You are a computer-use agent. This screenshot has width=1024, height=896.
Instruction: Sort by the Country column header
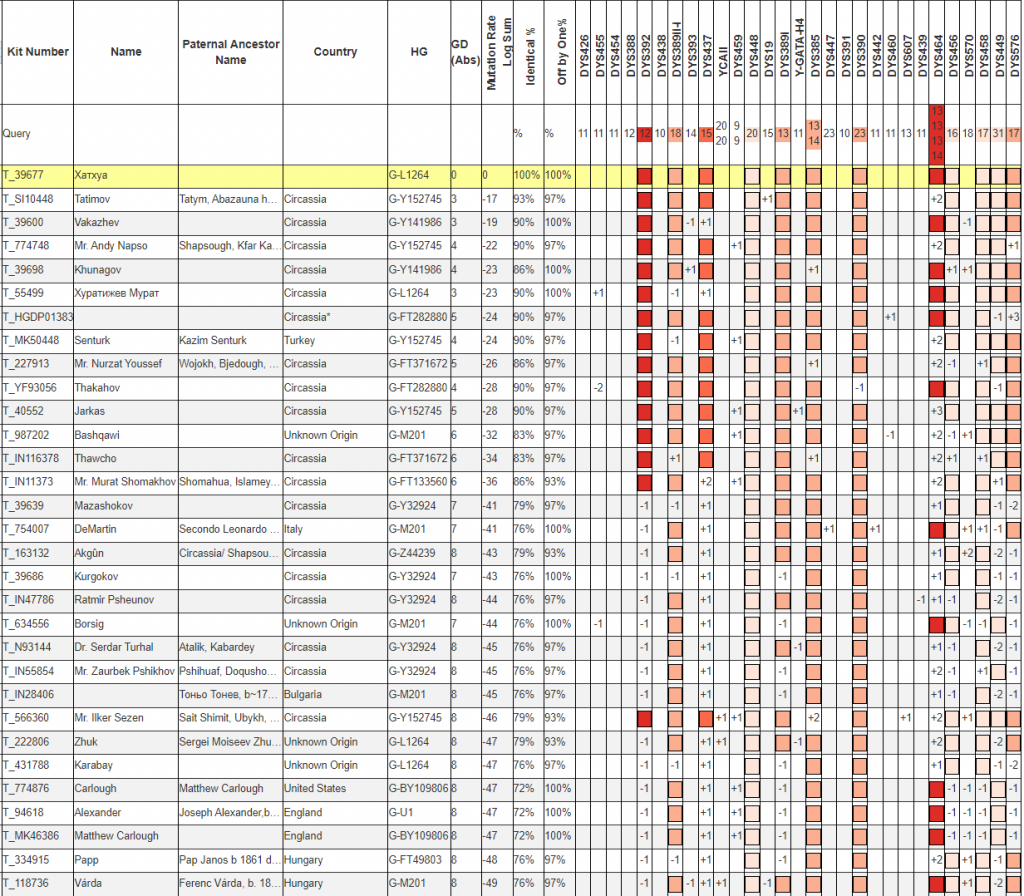335,52
